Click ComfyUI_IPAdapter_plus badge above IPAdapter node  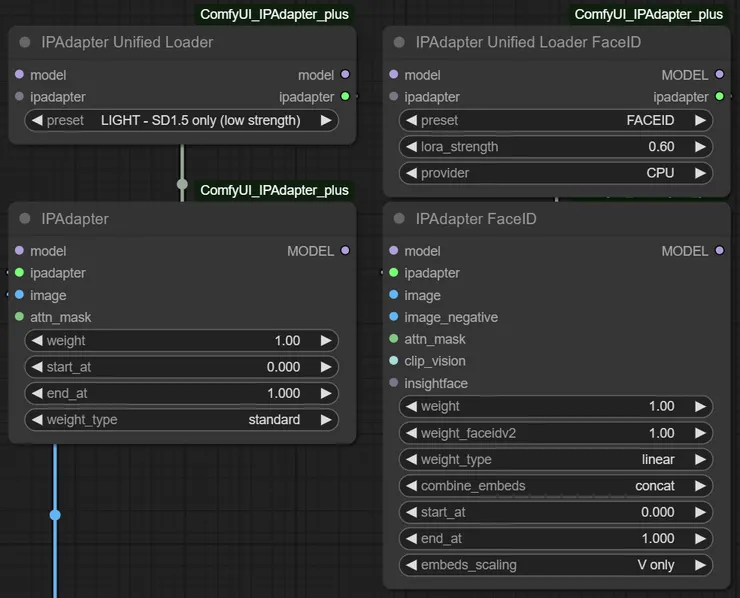[274, 190]
